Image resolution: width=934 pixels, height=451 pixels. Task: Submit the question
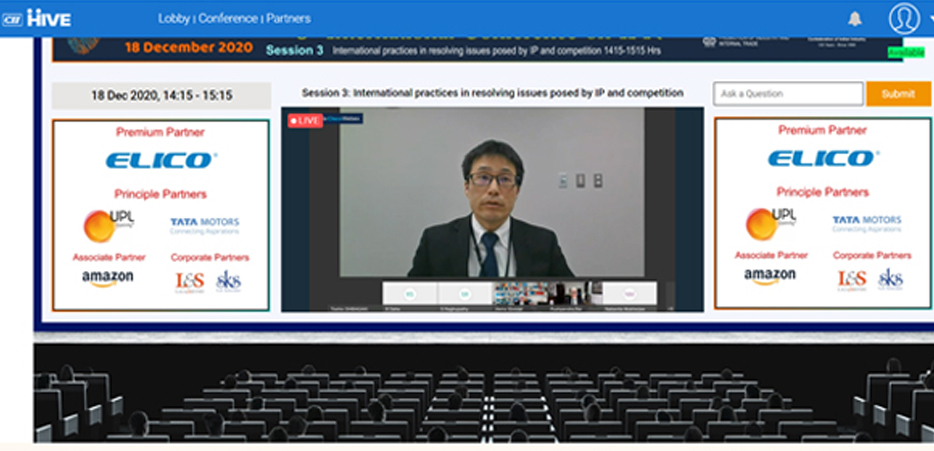(x=898, y=94)
